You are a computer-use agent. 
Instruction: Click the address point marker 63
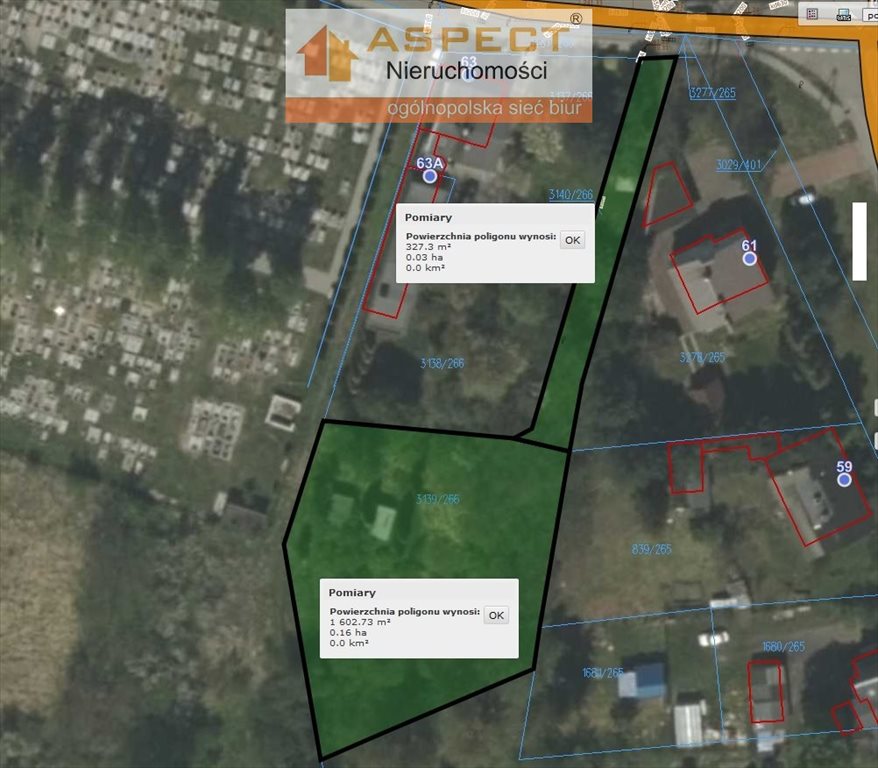tap(468, 75)
